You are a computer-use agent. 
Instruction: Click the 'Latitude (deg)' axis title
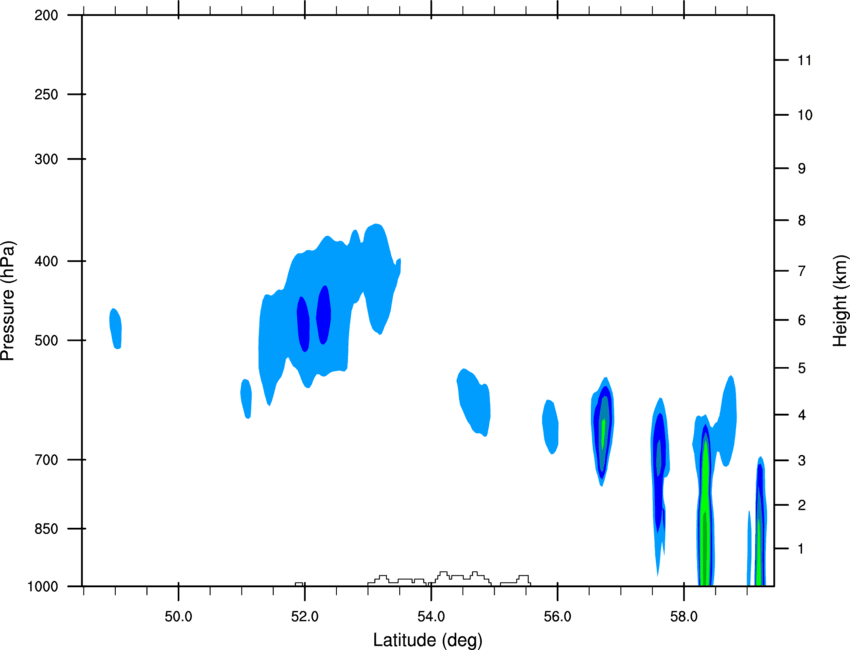point(427,640)
